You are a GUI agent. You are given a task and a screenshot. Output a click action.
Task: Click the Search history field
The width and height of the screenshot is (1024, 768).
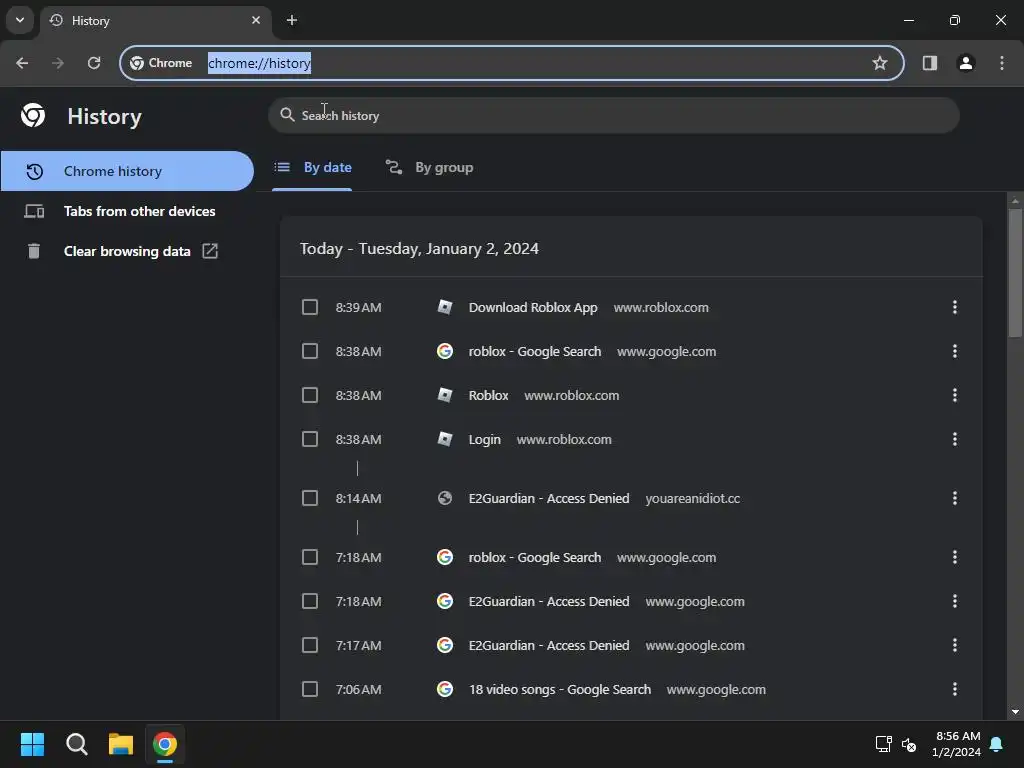pos(614,116)
